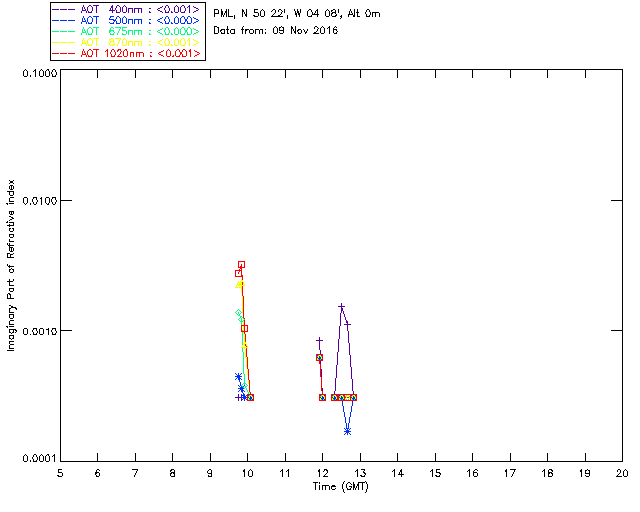Select the AOT 400nm legend entry
The image size is (640, 512).
[x=127, y=9]
